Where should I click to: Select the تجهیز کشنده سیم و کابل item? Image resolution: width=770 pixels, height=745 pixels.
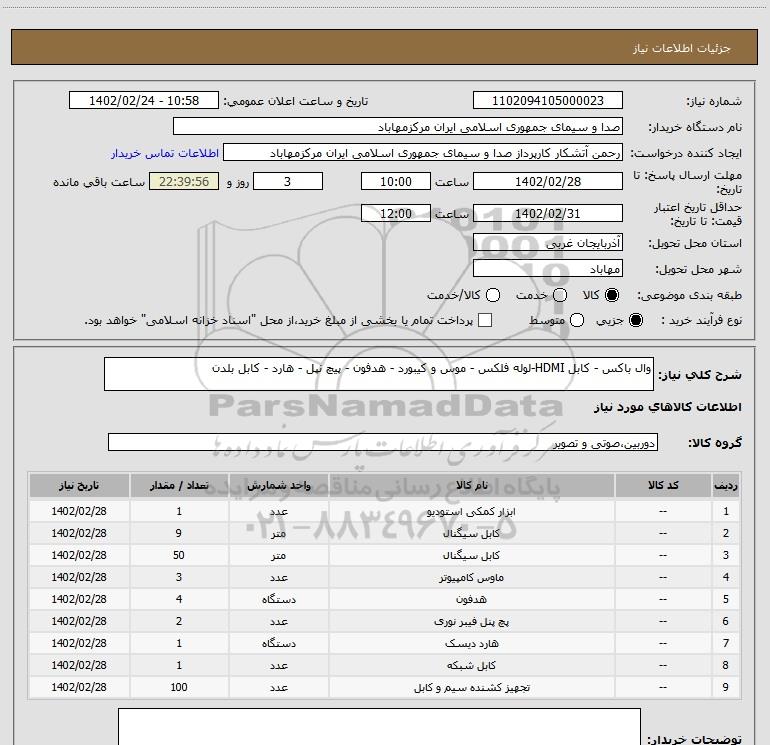(471, 688)
